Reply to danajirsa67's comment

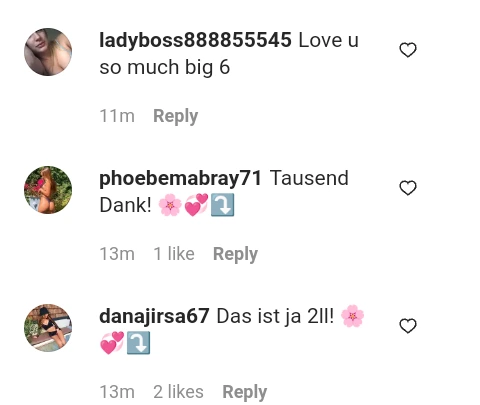[x=245, y=392]
